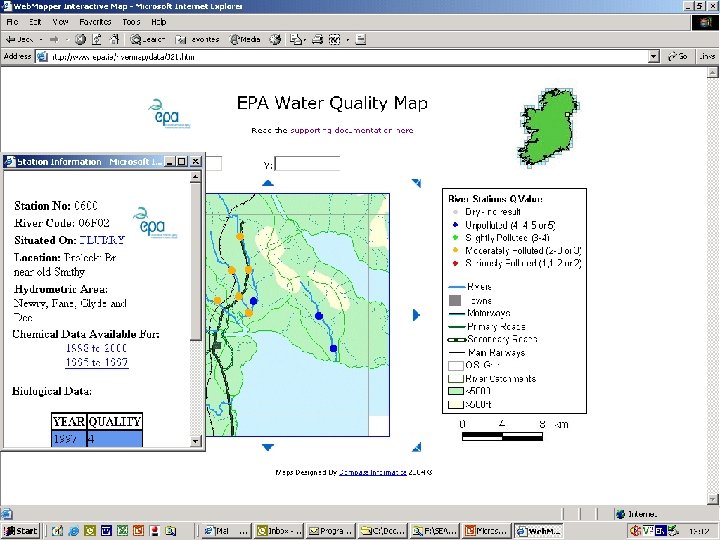The width and height of the screenshot is (720, 540).
Task: Follow the FLURRY river link
Action: click(x=102, y=240)
